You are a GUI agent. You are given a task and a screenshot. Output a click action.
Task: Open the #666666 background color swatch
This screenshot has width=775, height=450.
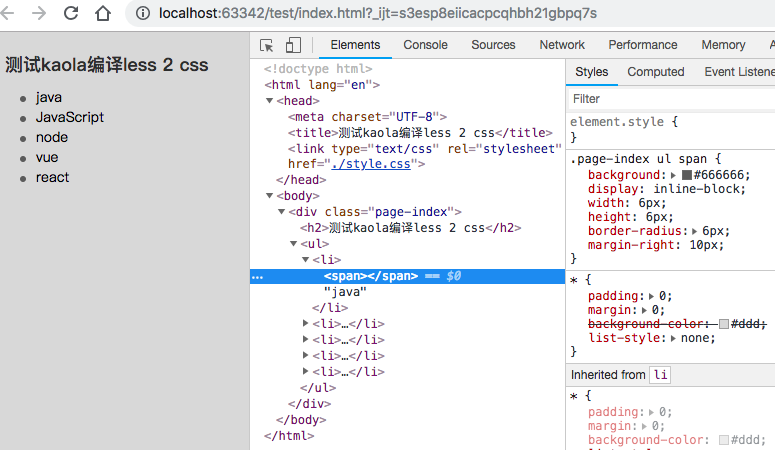[x=687, y=175]
